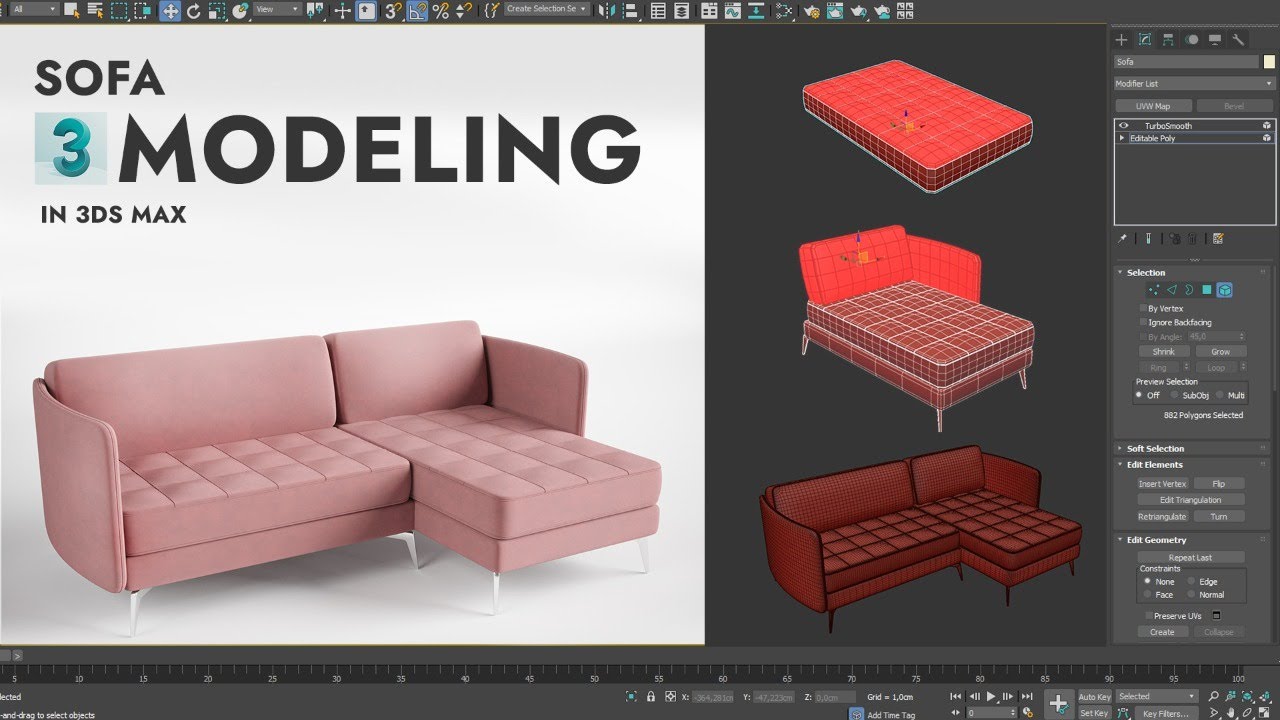This screenshot has width=1280, height=720.
Task: Click the Grow selection button
Action: [1221, 352]
